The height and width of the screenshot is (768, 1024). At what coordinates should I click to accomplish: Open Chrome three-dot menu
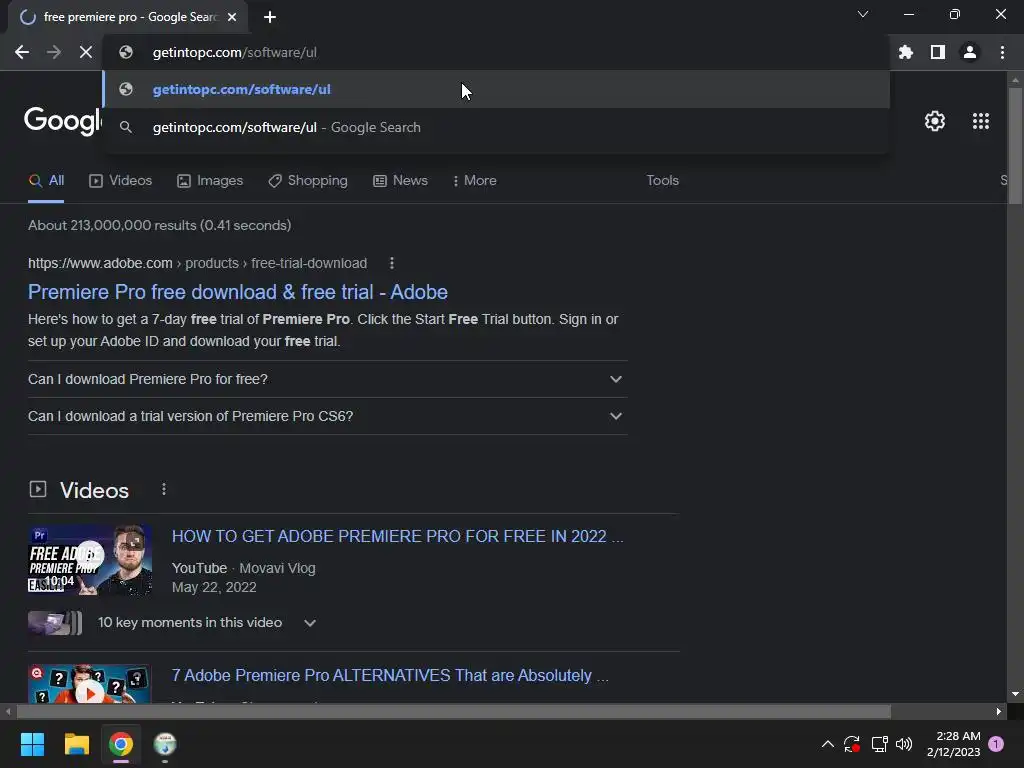click(1002, 52)
